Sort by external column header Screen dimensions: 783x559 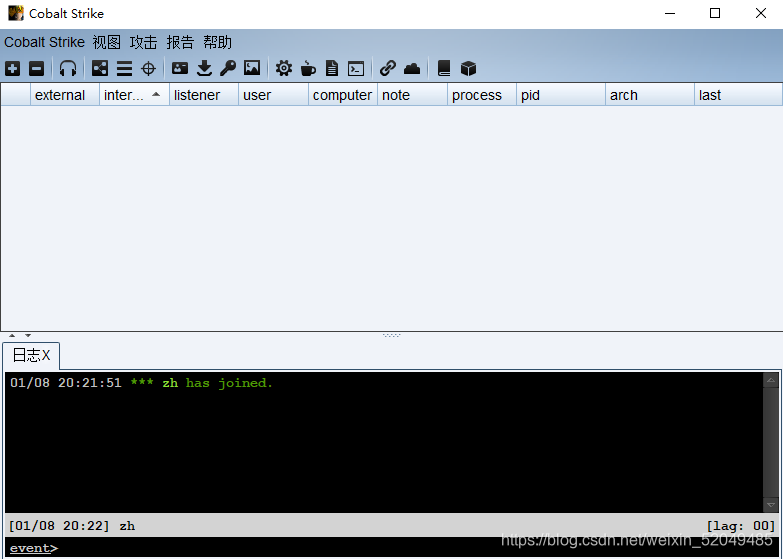65,95
